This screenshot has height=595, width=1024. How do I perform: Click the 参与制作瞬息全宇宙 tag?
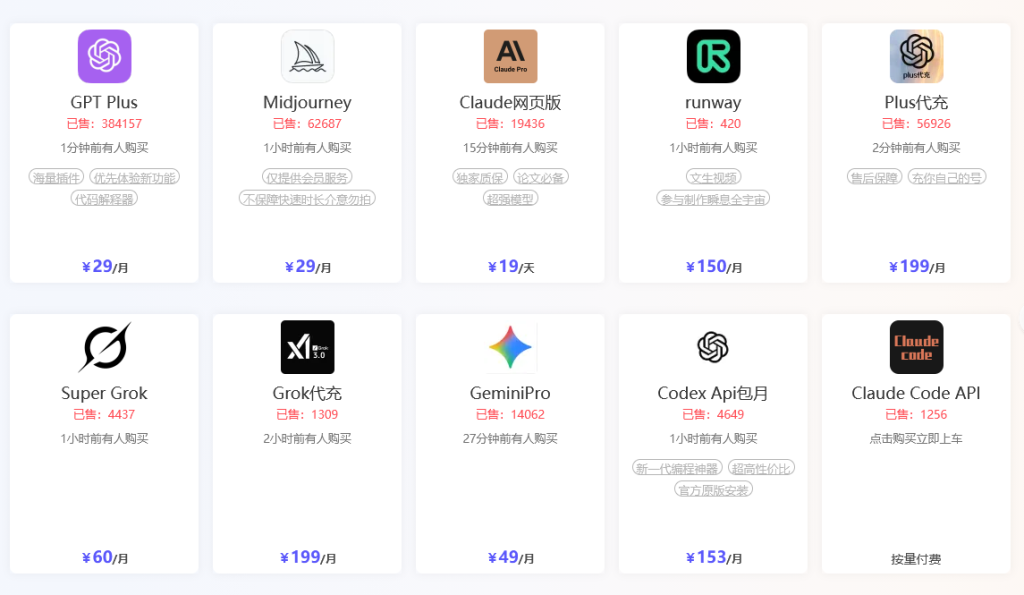(713, 199)
